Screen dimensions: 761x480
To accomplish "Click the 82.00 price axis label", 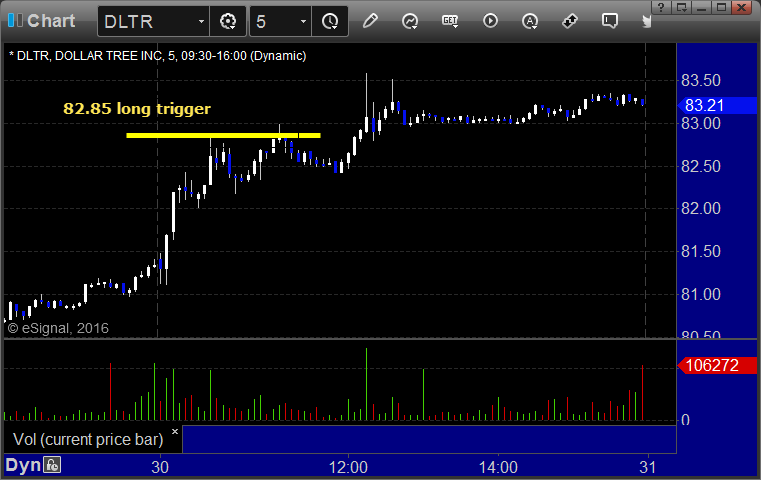I will pyautogui.click(x=701, y=209).
